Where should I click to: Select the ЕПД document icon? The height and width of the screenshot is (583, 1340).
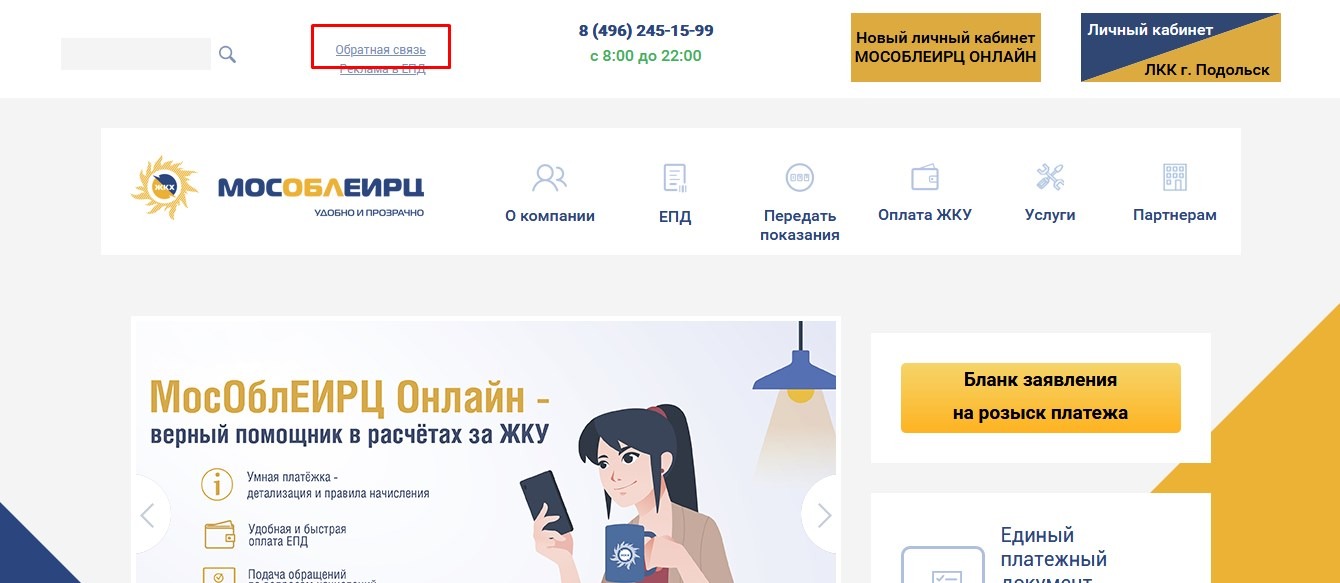click(675, 178)
